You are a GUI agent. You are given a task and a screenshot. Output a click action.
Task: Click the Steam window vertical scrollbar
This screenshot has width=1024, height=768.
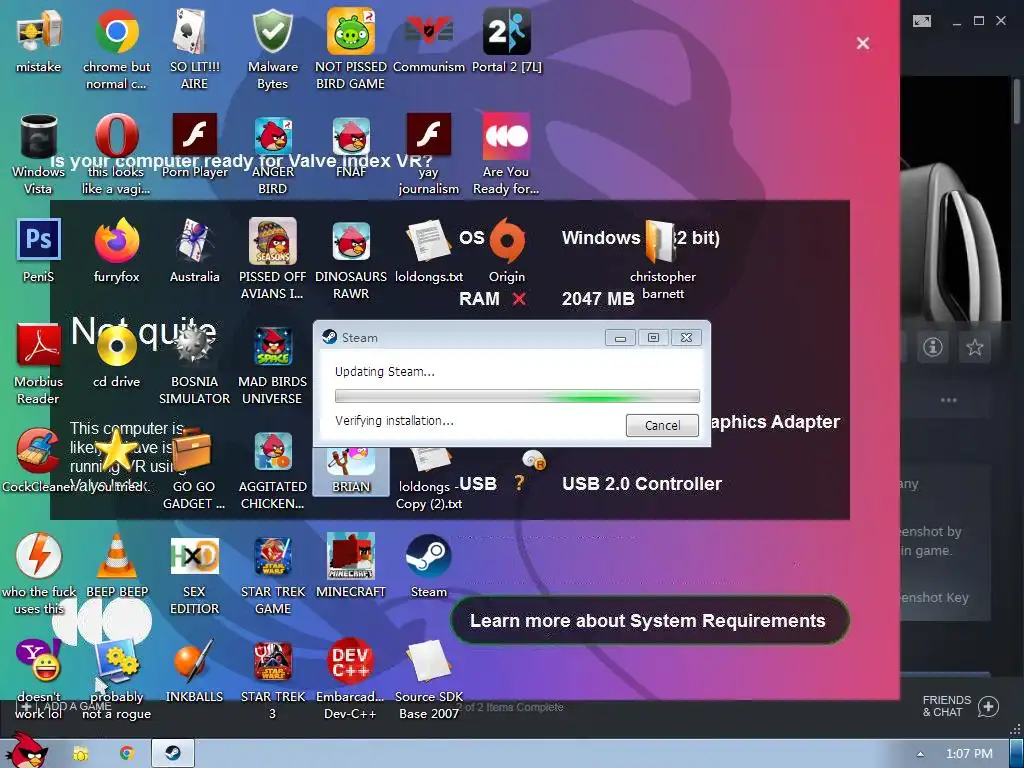1017,101
